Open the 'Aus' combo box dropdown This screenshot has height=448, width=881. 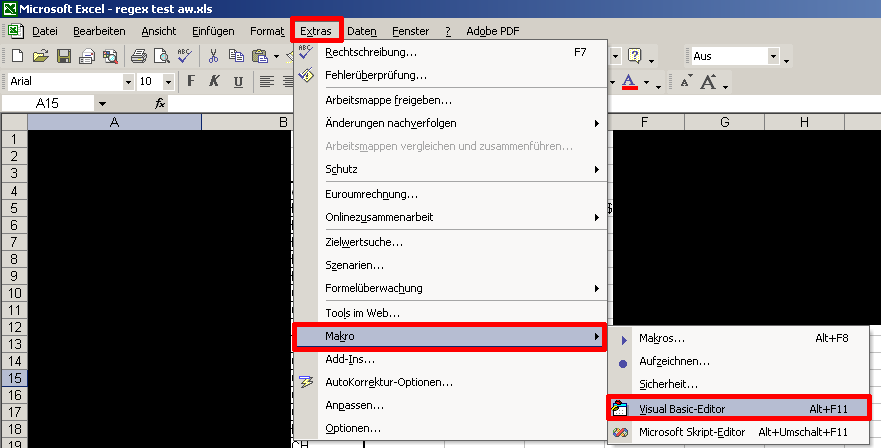coord(774,56)
